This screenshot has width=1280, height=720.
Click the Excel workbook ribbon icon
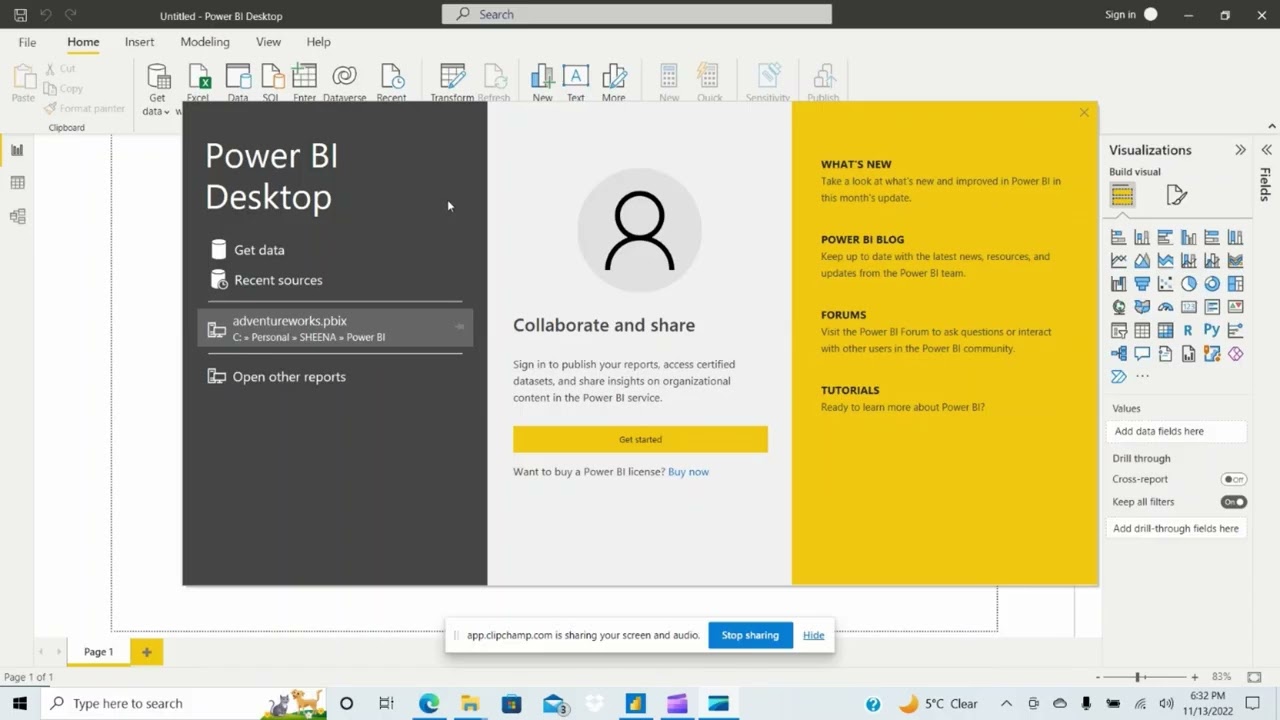198,82
